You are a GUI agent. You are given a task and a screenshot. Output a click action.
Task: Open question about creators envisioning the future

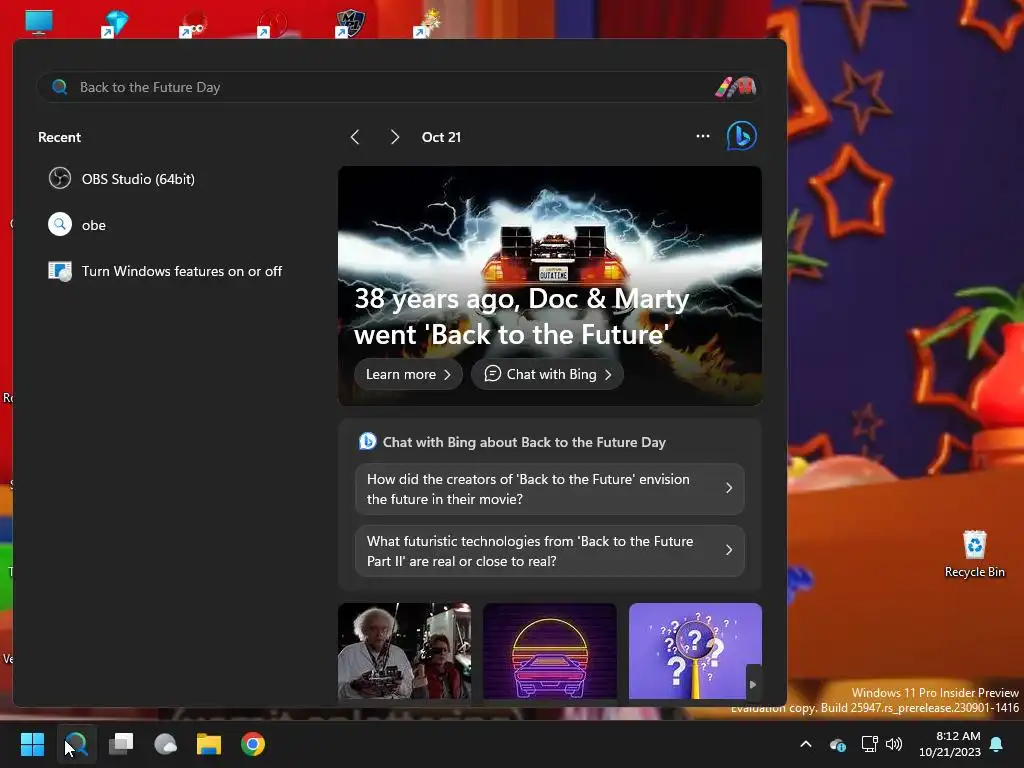(549, 488)
